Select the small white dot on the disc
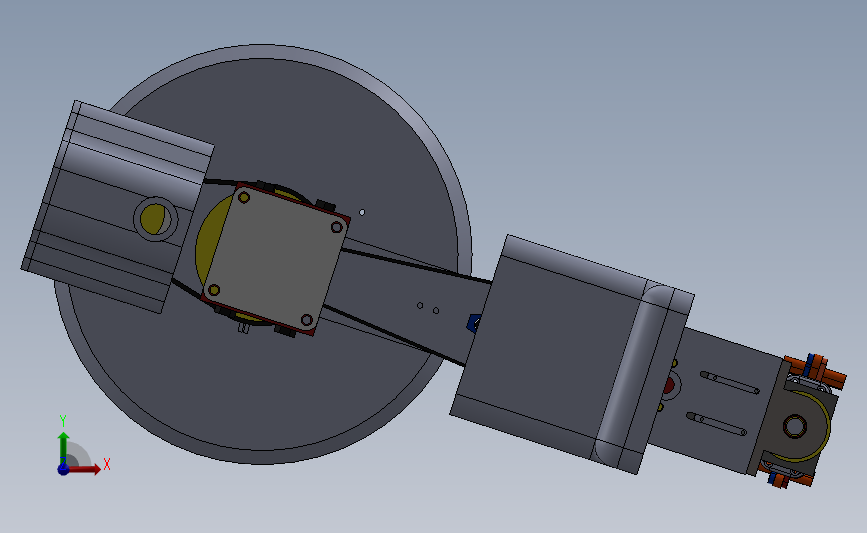This screenshot has height=533, width=867. (x=362, y=212)
